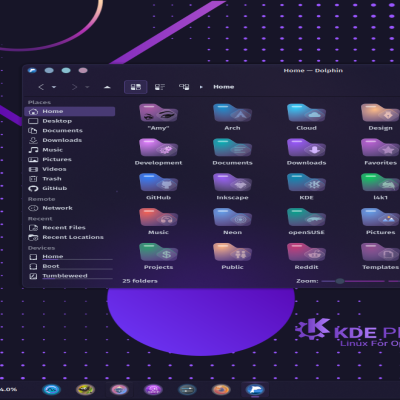
Task: Switch to Icons view mode
Action: pos(136,87)
